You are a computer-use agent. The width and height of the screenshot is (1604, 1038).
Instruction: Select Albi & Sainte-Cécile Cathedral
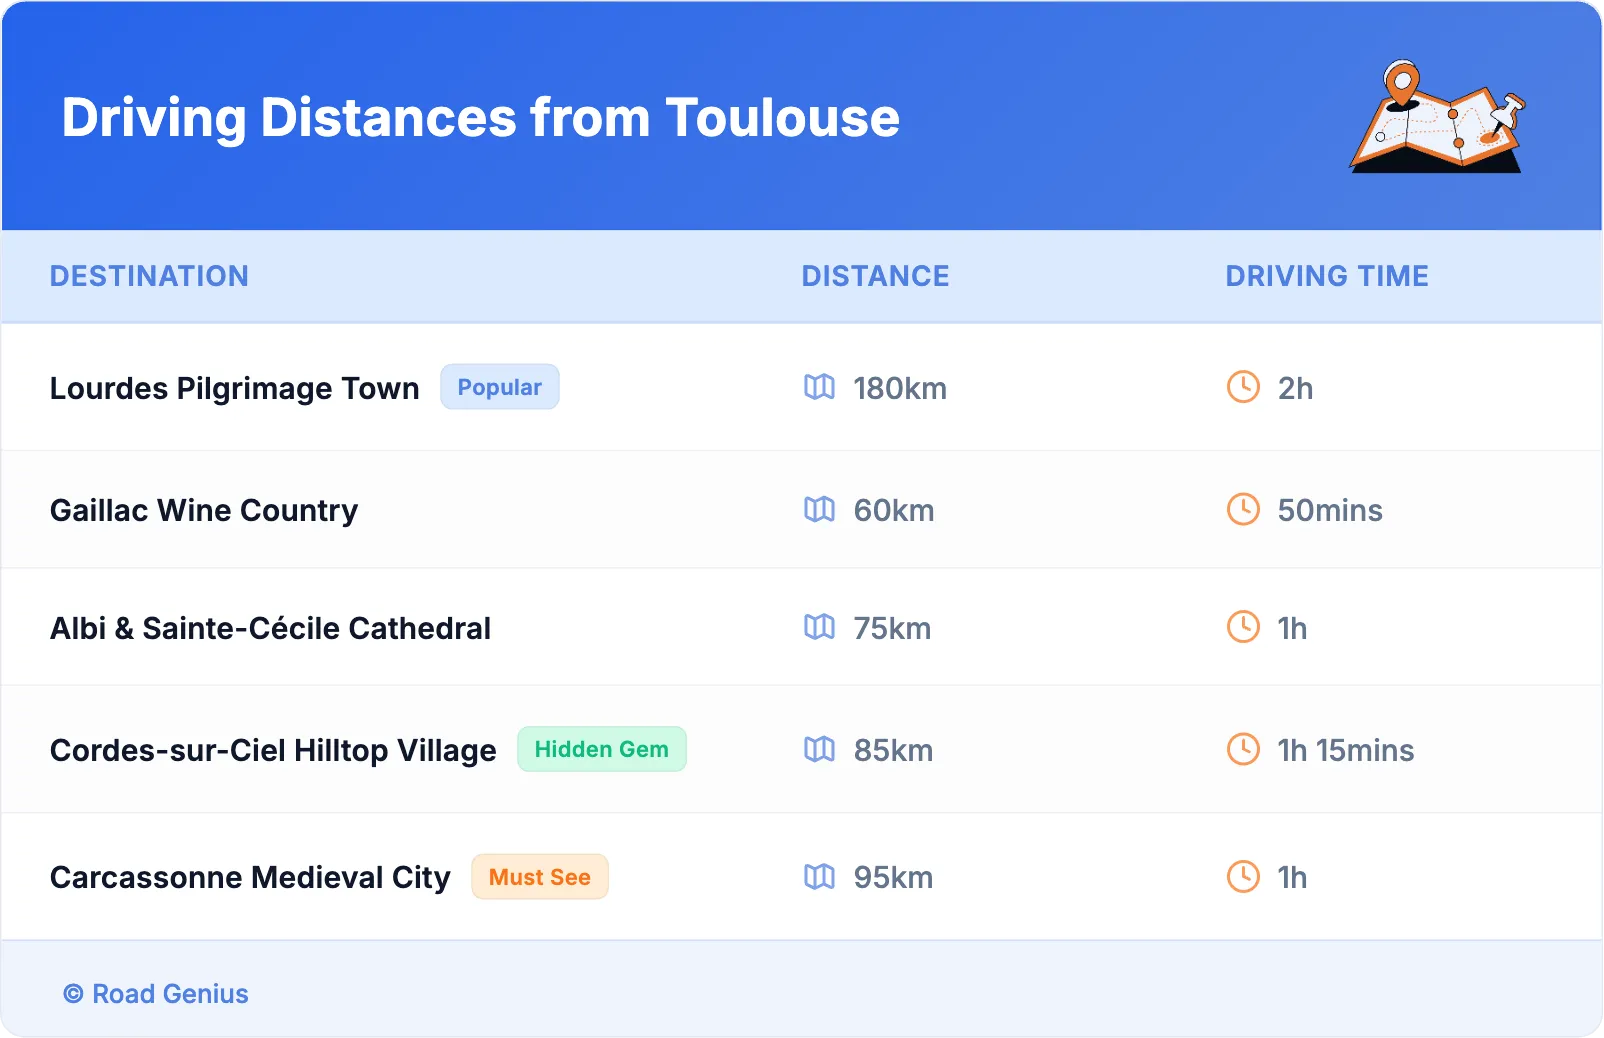coord(270,628)
